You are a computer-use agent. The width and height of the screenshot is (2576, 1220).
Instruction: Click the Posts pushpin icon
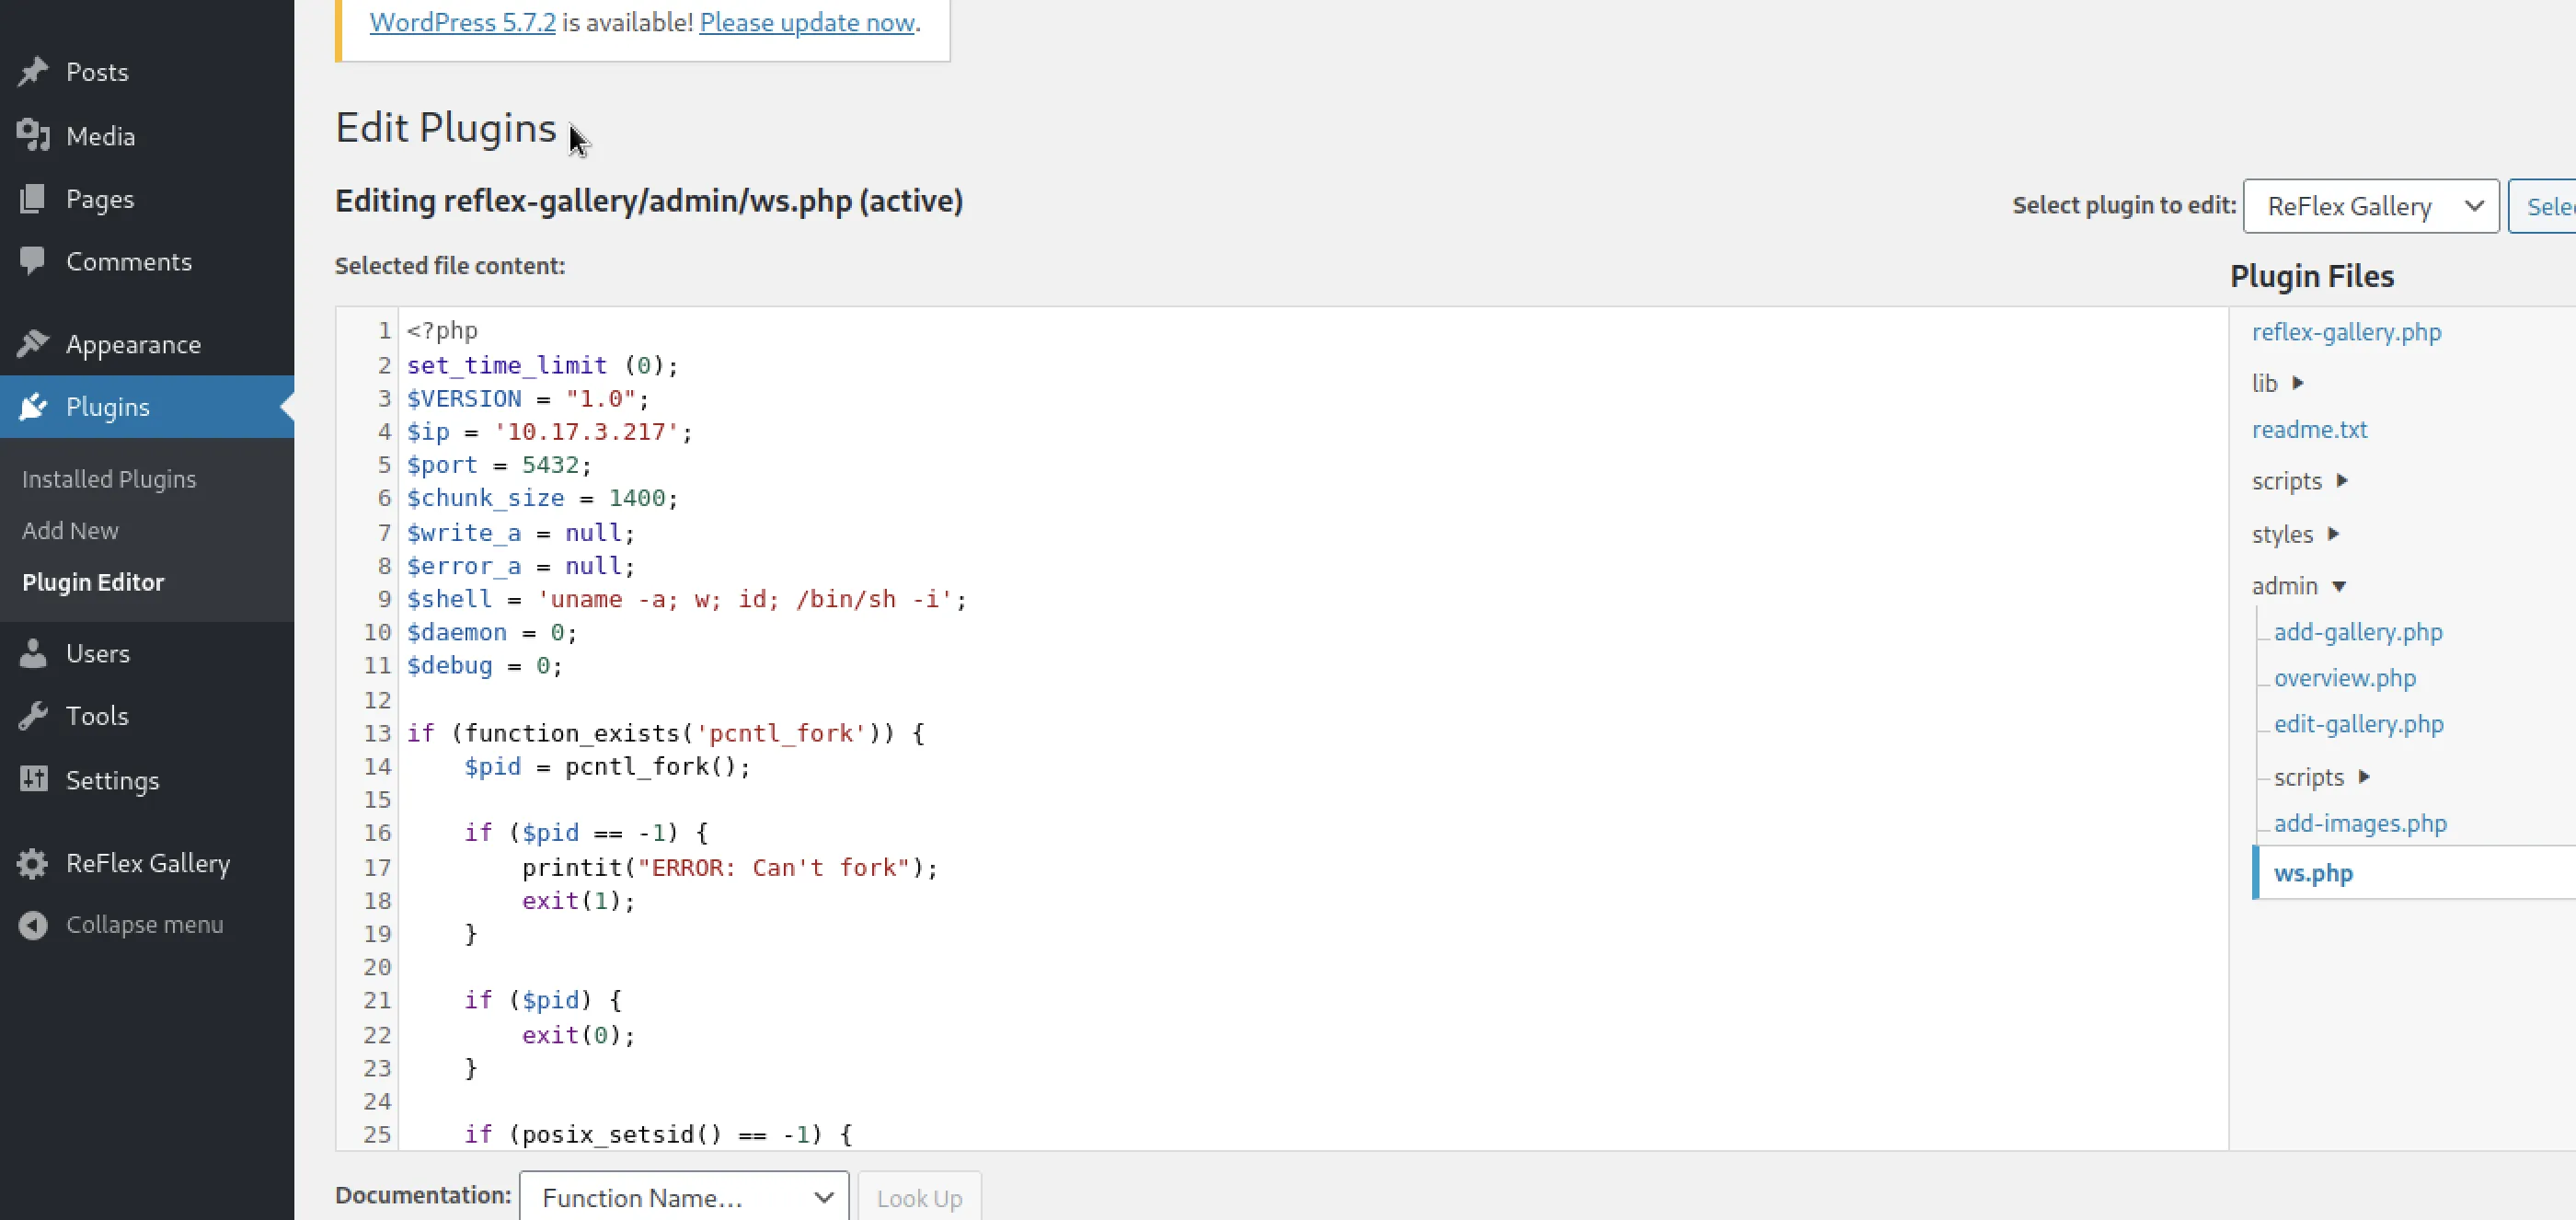pyautogui.click(x=33, y=72)
